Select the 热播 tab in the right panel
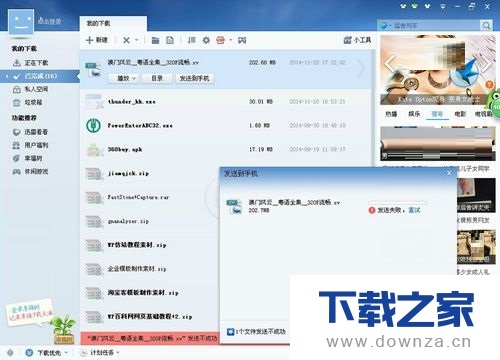Screen dimensions: 500x360 tap(391, 114)
